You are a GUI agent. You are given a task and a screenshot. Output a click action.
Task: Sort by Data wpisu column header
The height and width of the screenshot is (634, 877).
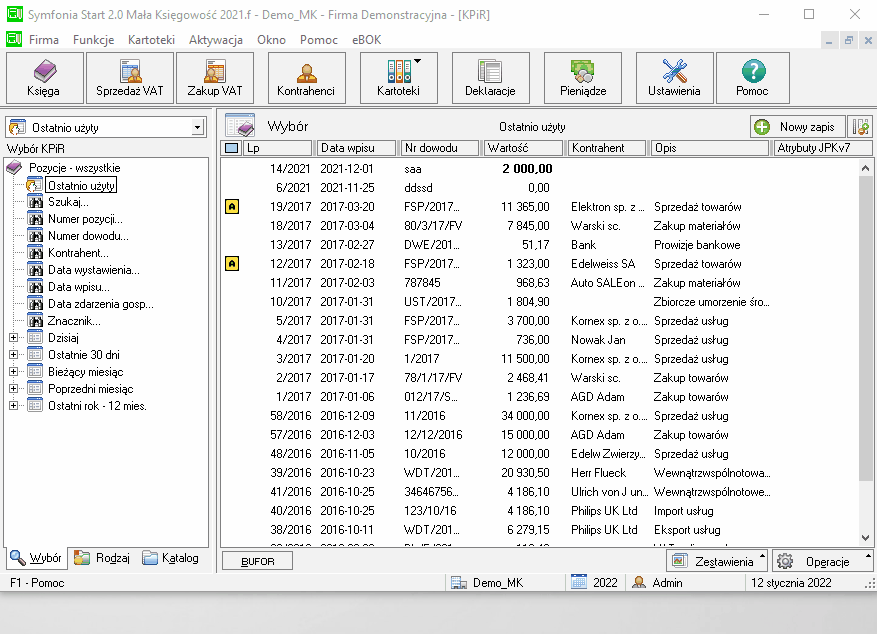pyautogui.click(x=356, y=148)
